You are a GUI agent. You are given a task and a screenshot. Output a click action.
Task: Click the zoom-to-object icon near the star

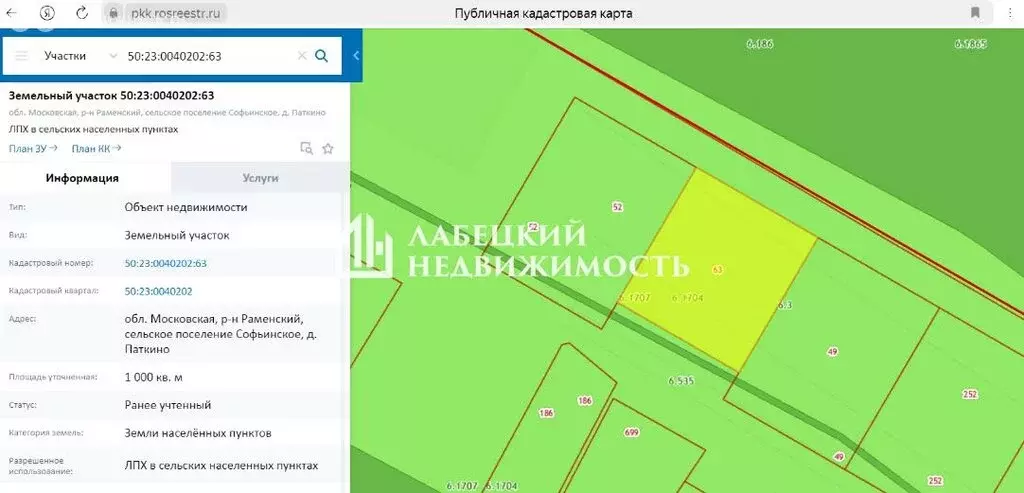click(306, 148)
